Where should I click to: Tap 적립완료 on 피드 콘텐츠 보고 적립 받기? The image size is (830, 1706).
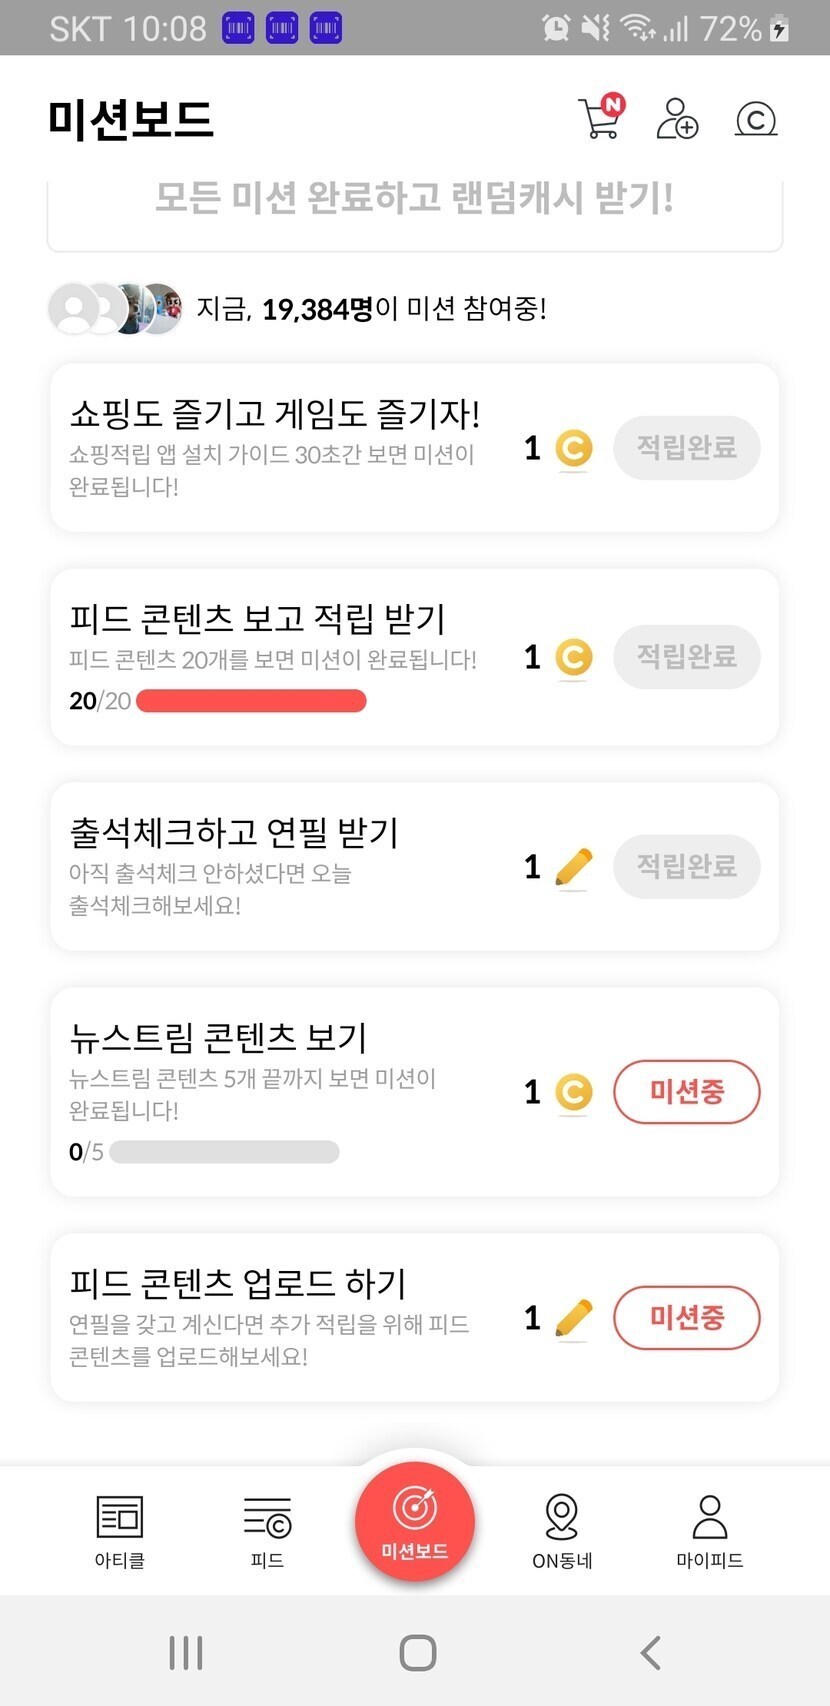point(687,656)
